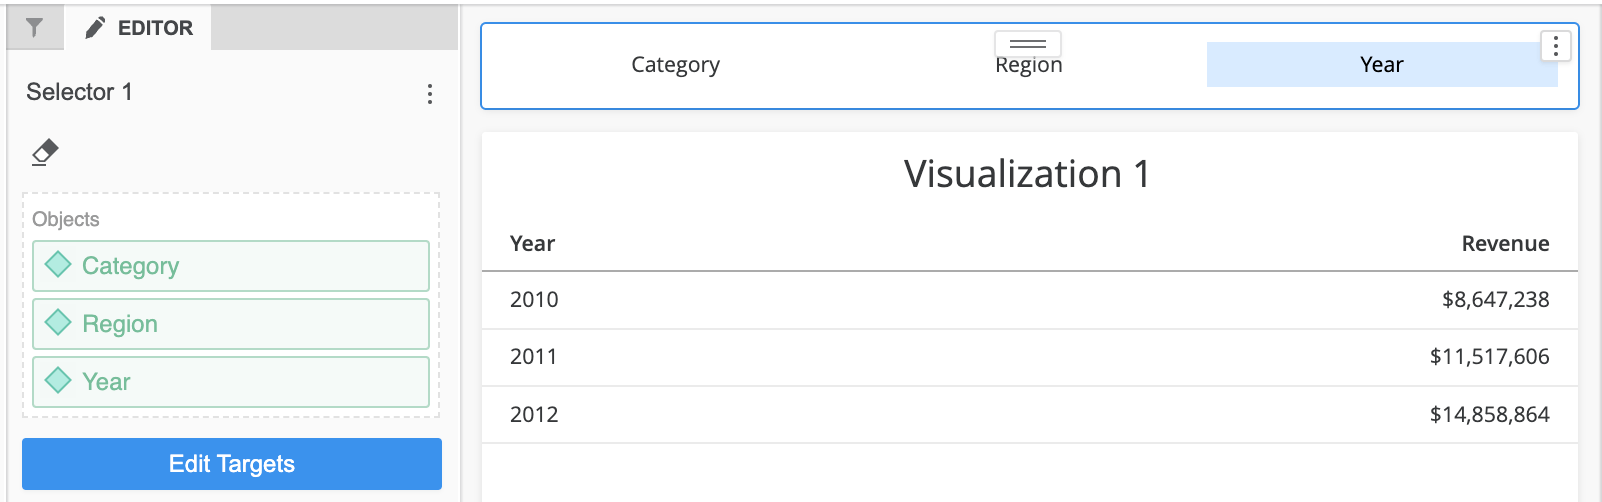Switch to the EDITOR tab

[x=139, y=28]
